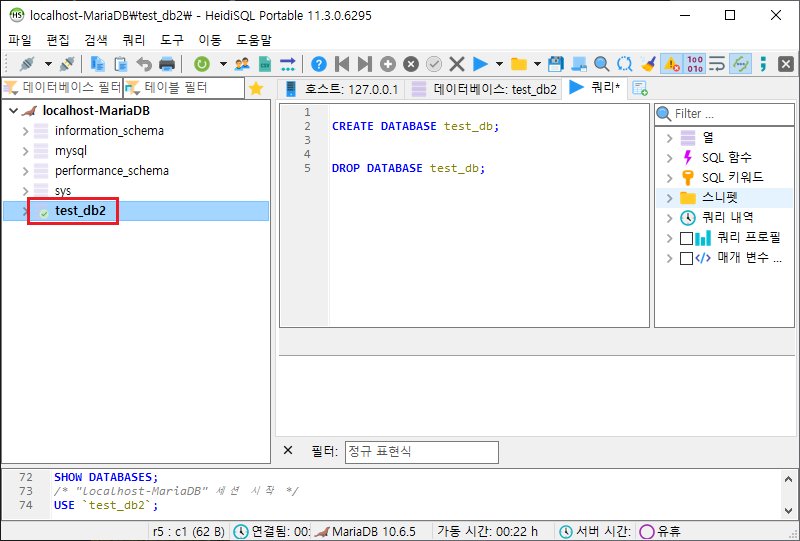
Task: Open the refresh options dropdown arrow
Action: click(x=223, y=64)
